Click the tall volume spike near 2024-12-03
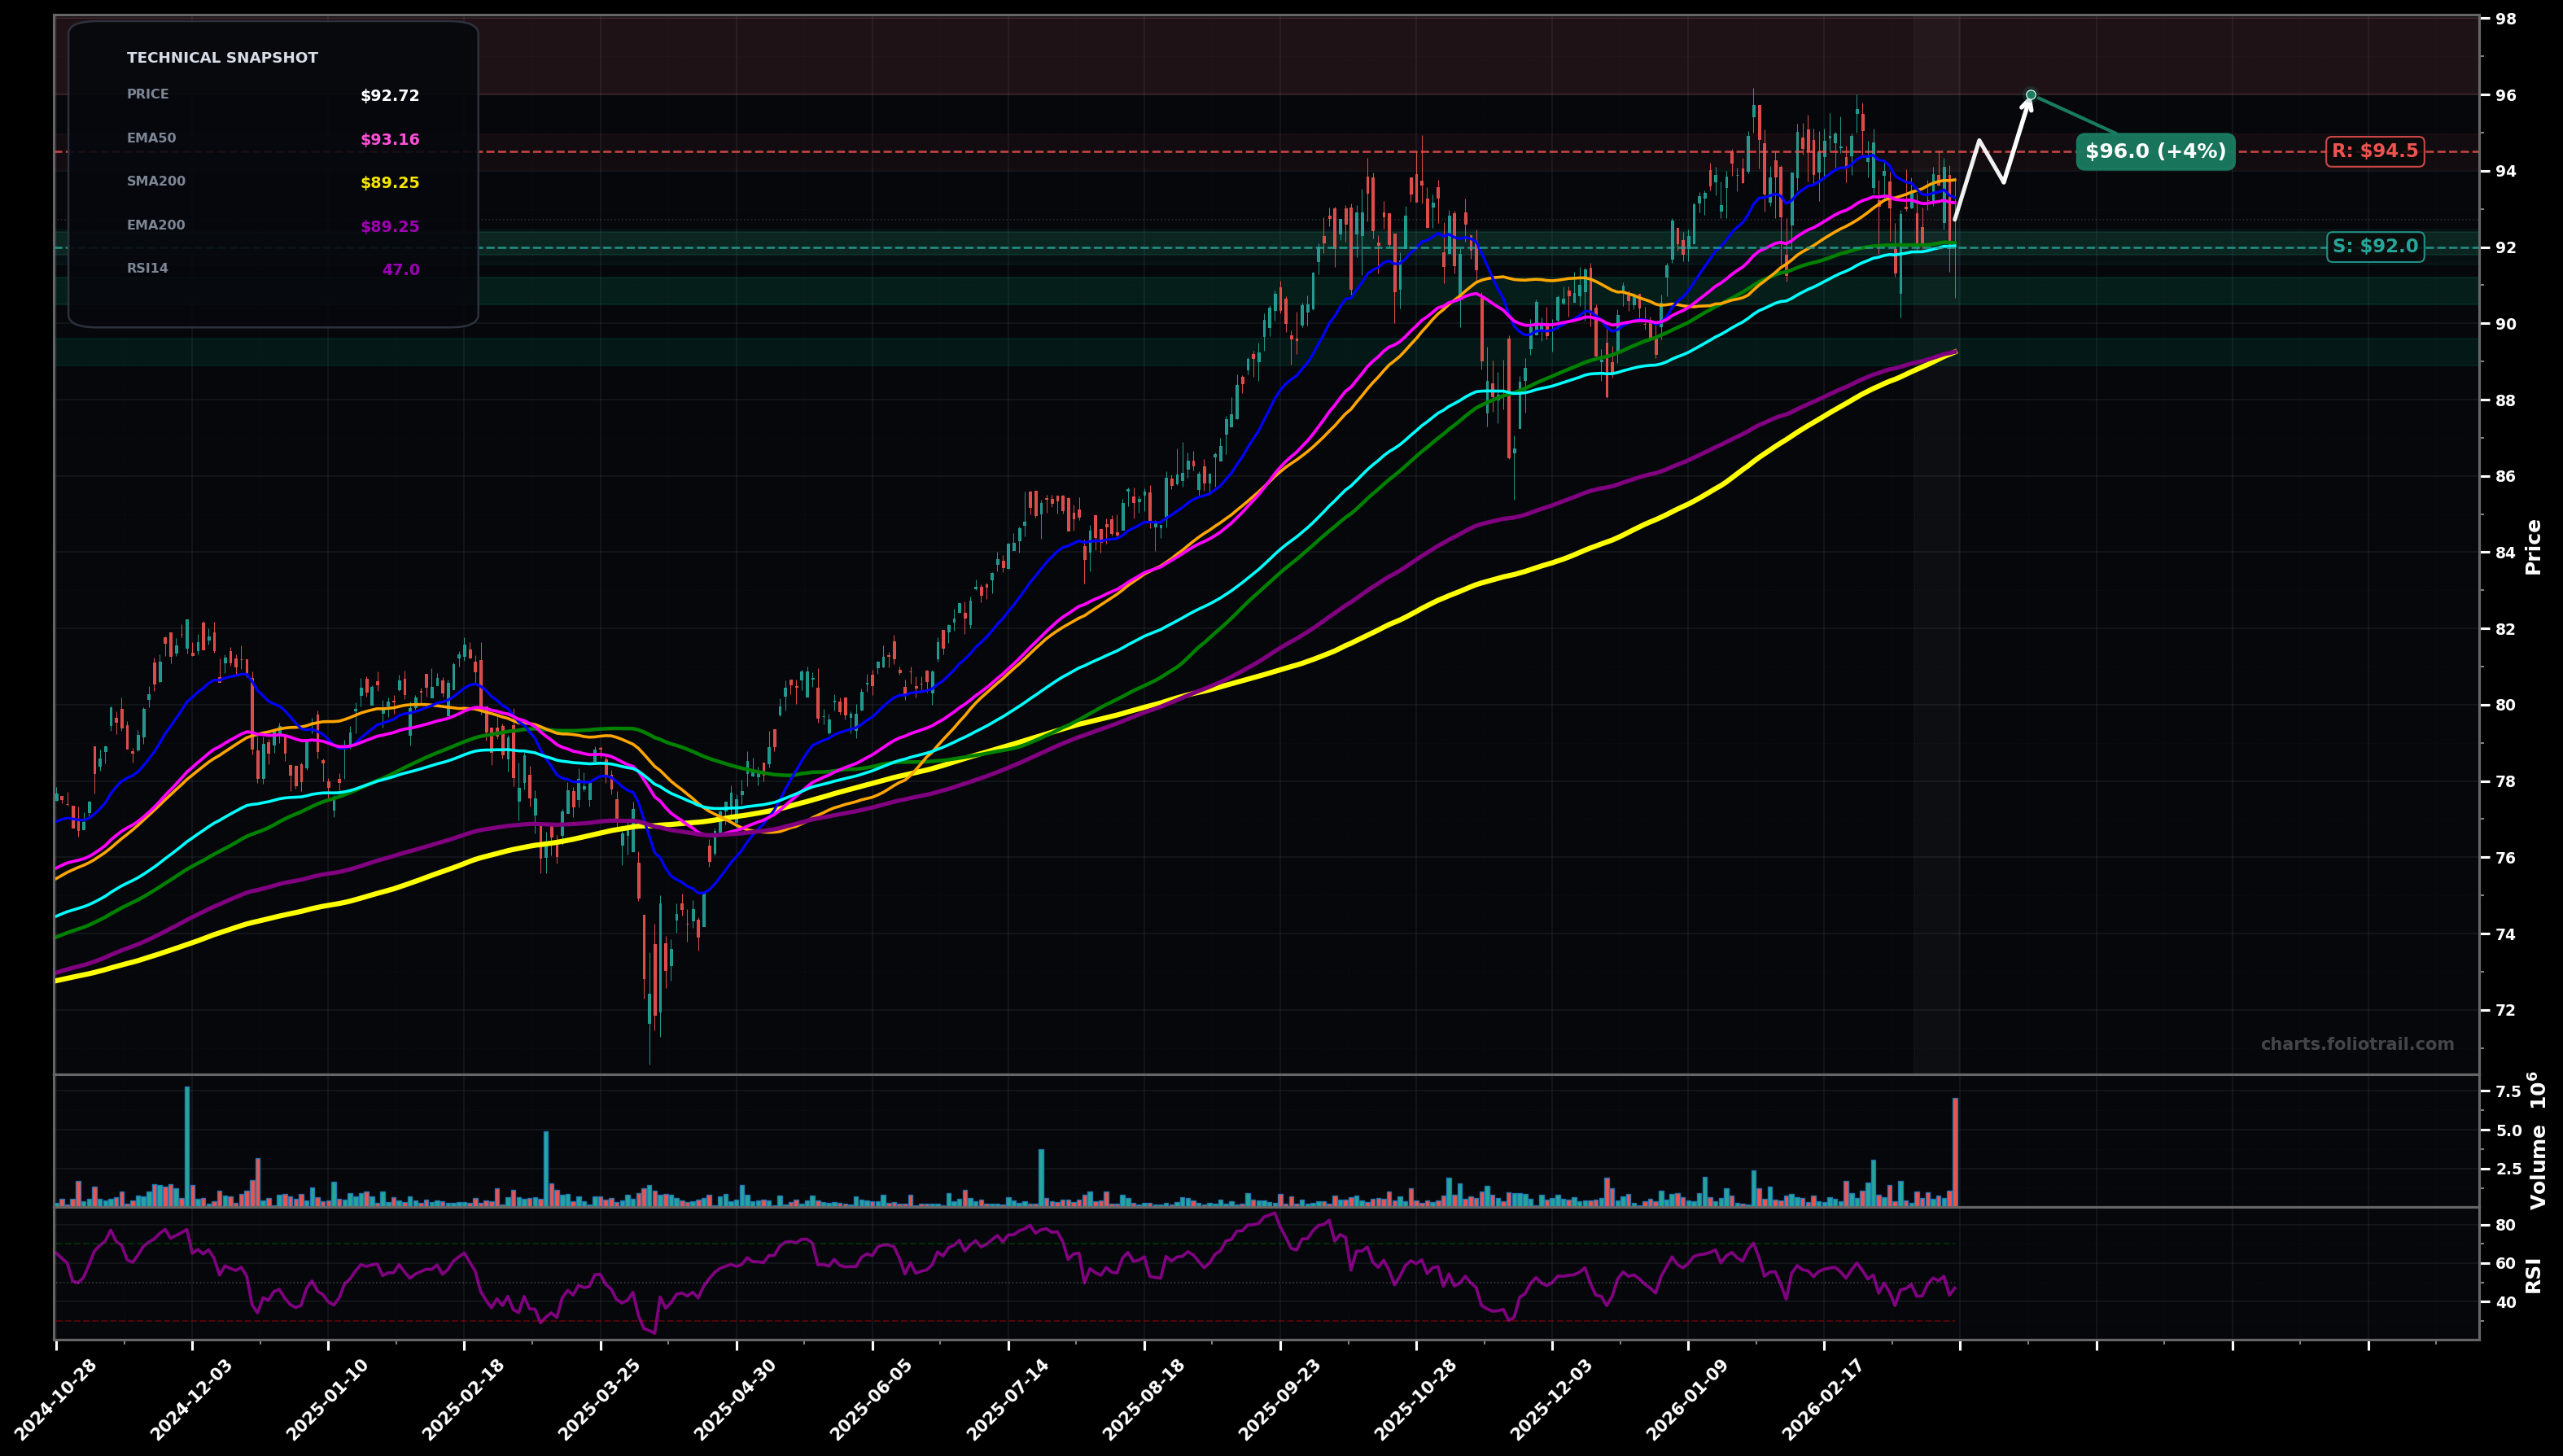Screen dimensions: 2563x1456 [187, 1146]
